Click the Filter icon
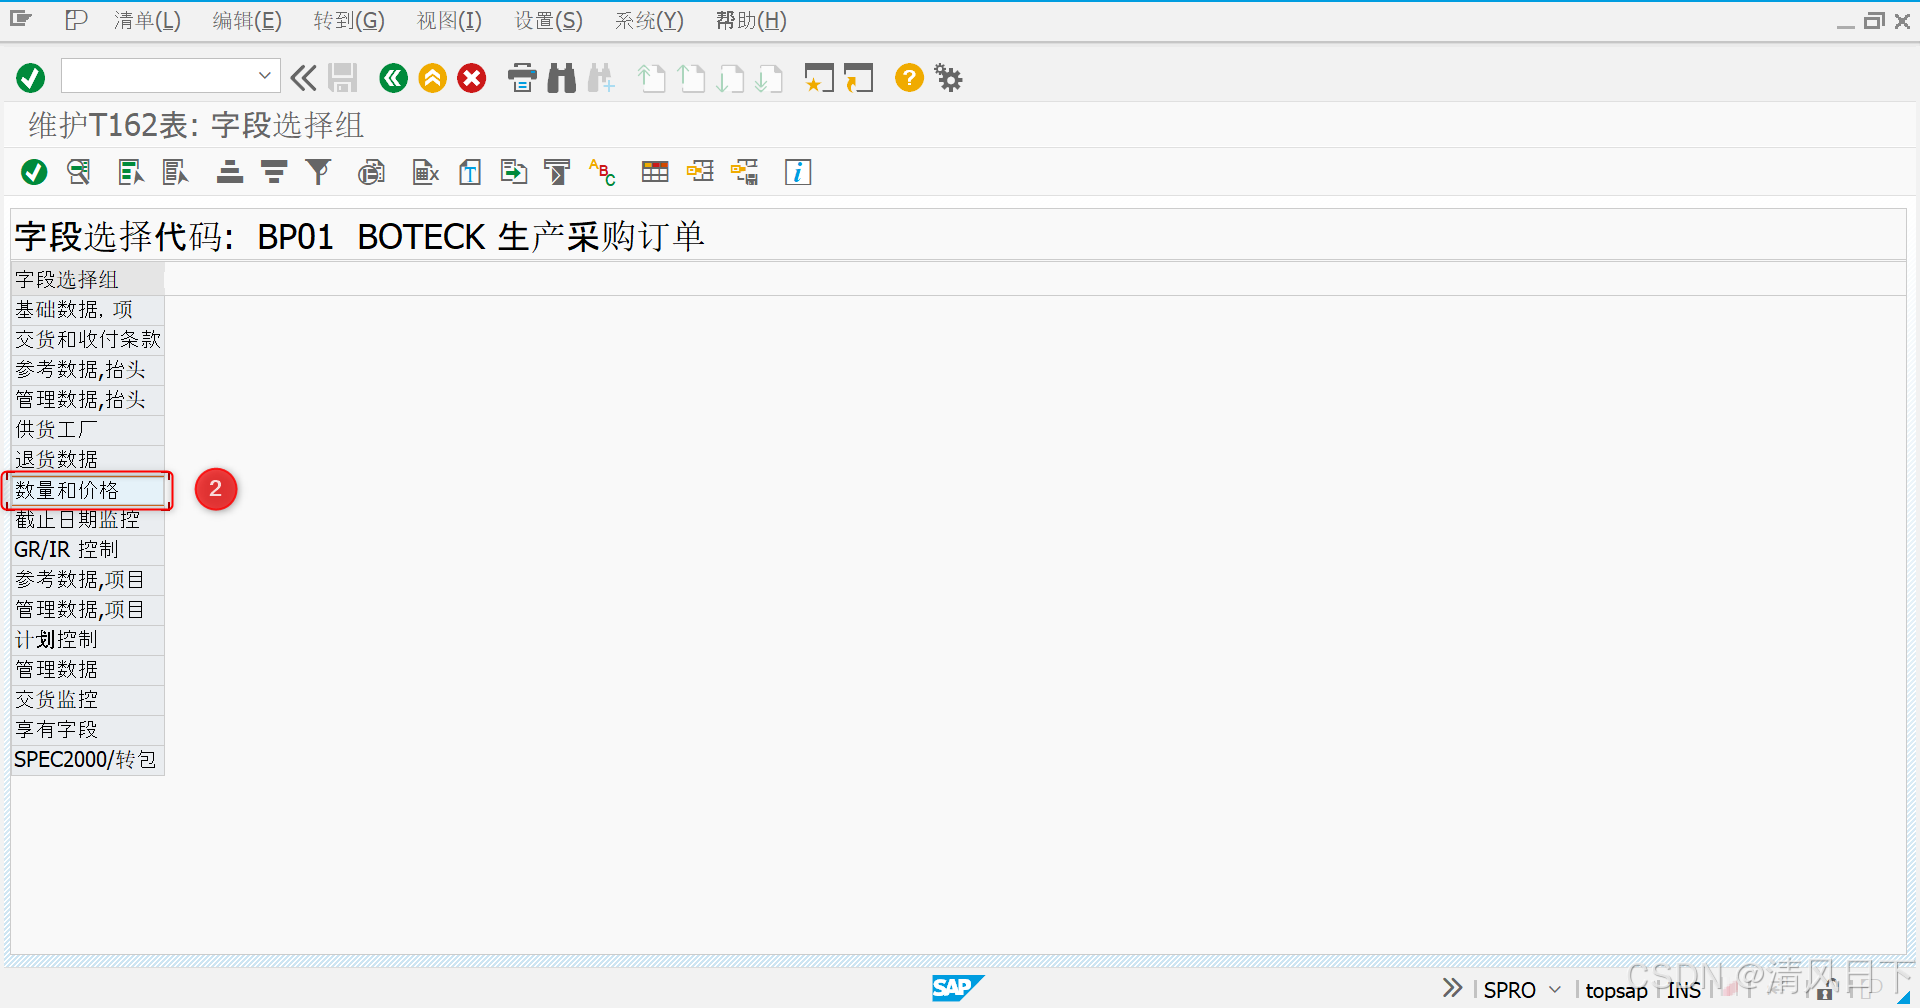 pos(318,171)
